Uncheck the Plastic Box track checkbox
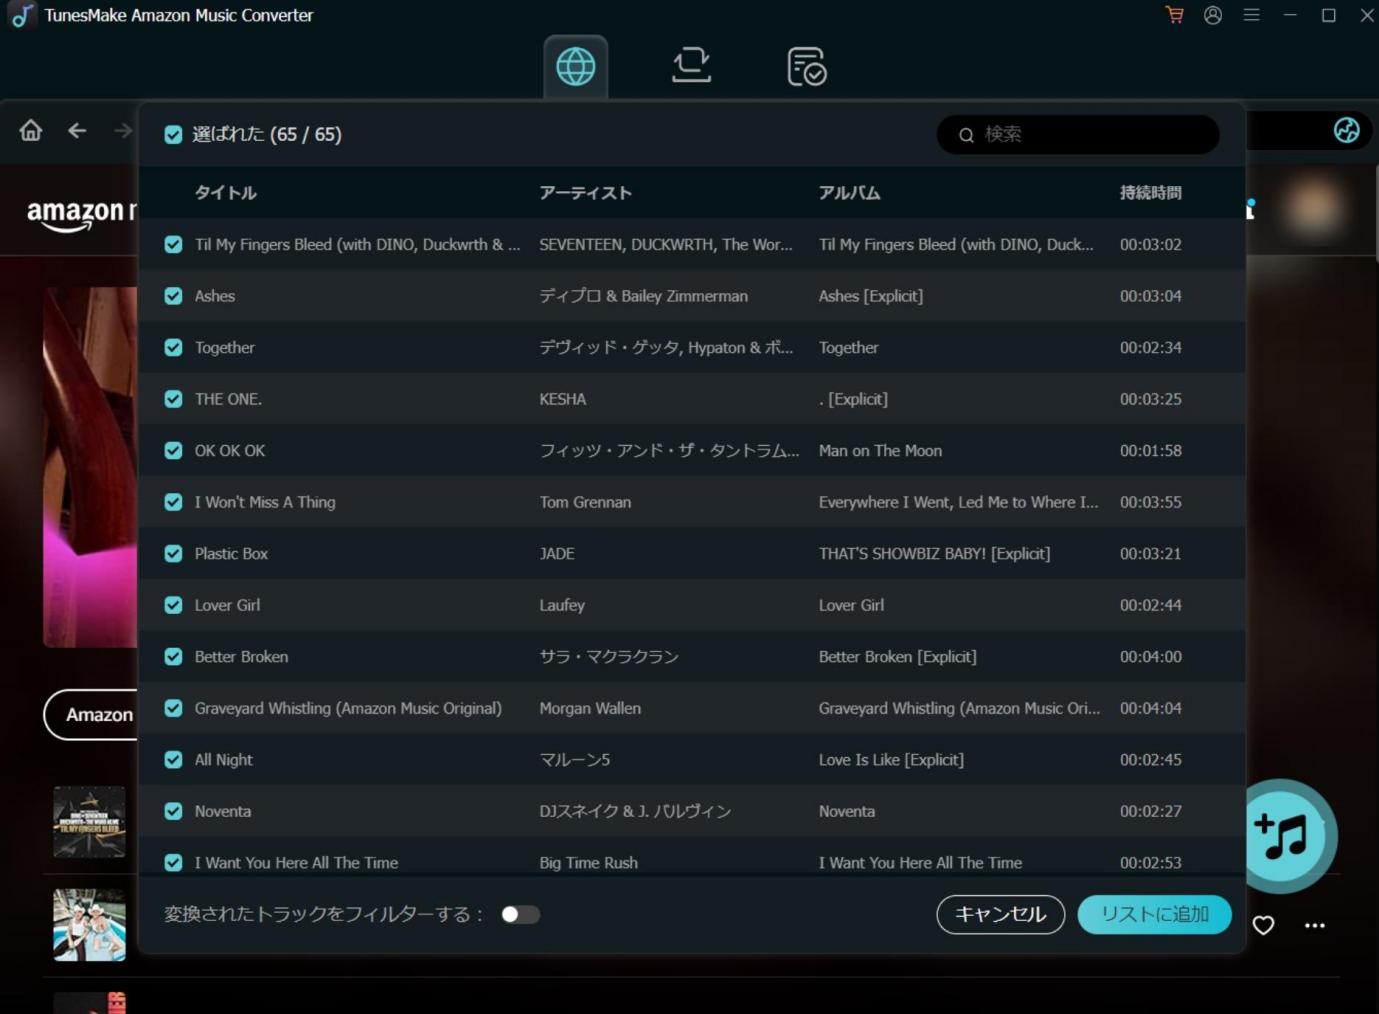This screenshot has height=1014, width=1379. coord(173,553)
